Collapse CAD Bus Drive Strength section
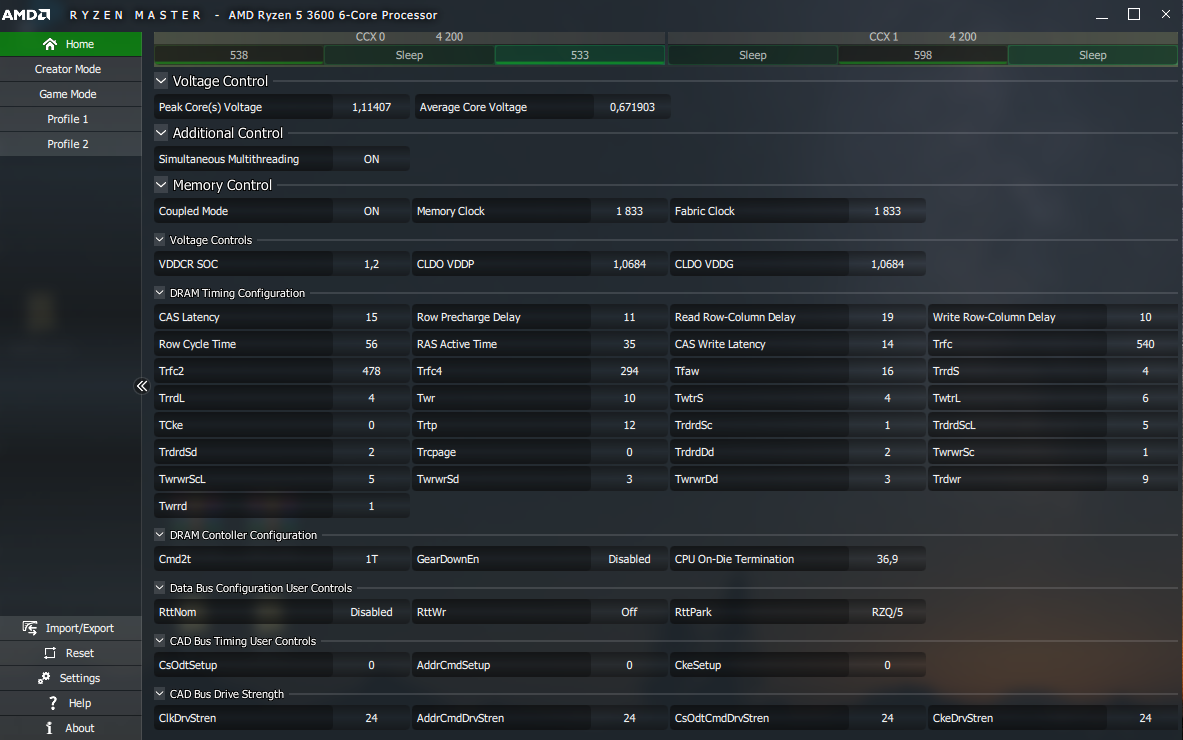The image size is (1183, 740). click(x=159, y=692)
